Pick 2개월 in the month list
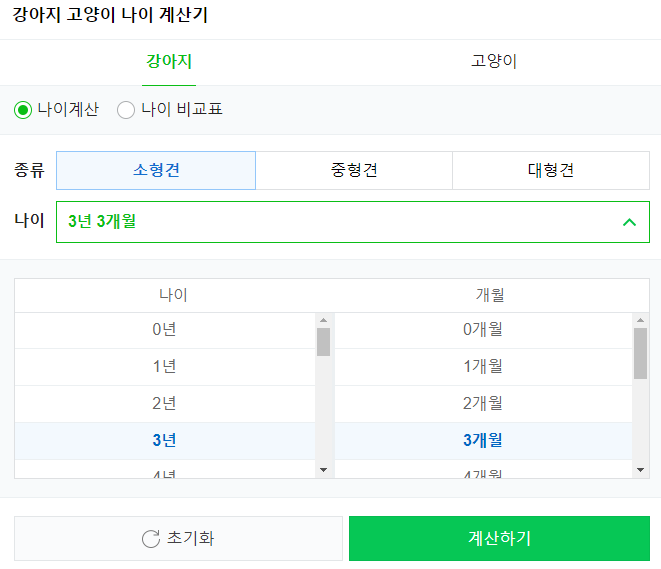661x569 pixels. [483, 404]
